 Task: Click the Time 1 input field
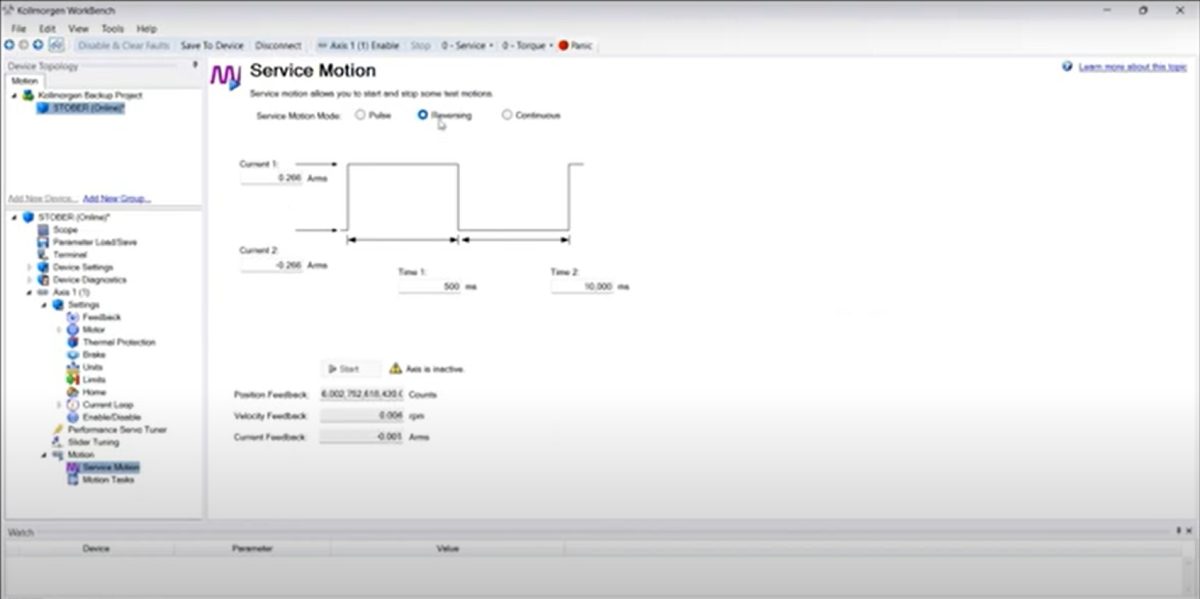pyautogui.click(x=430, y=287)
